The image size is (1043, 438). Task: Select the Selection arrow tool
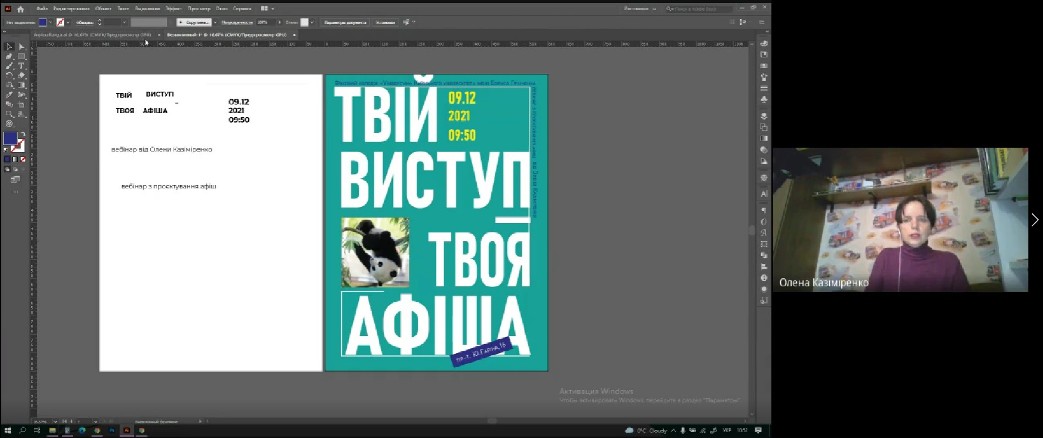tap(9, 46)
